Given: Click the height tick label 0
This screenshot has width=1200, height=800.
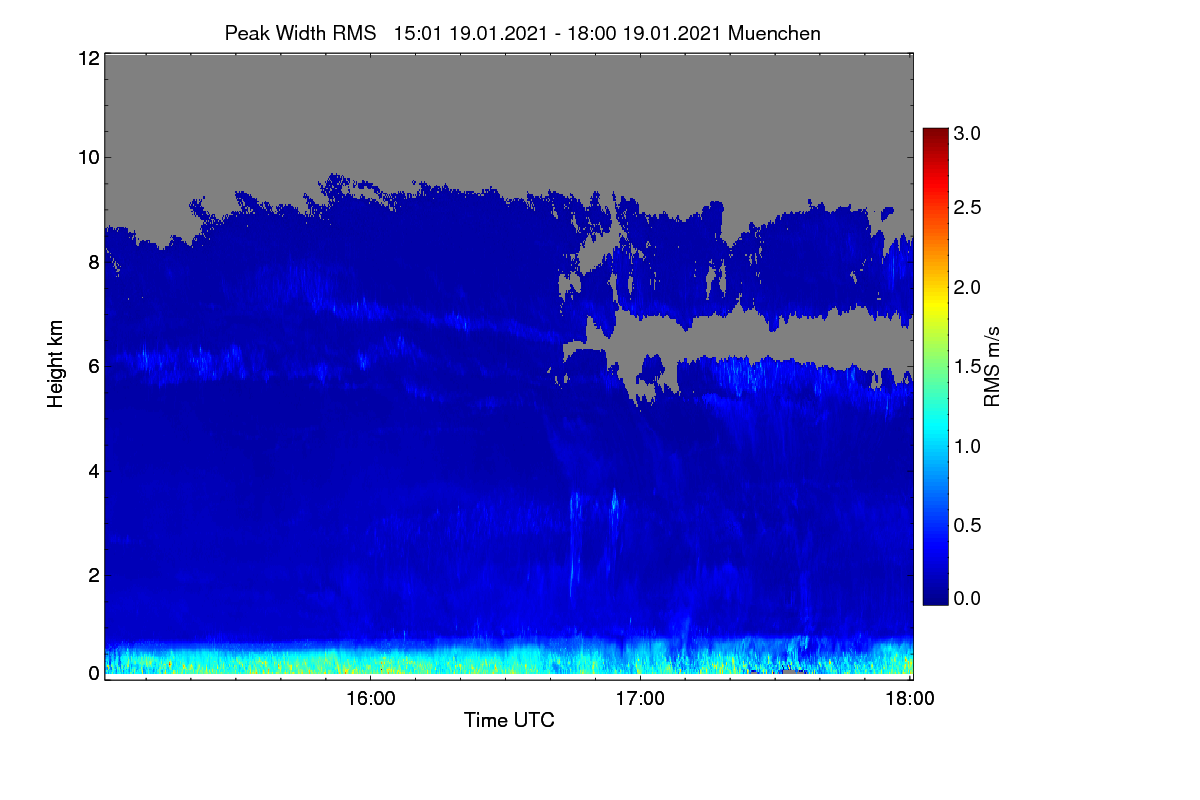Looking at the screenshot, I should pos(93,673).
